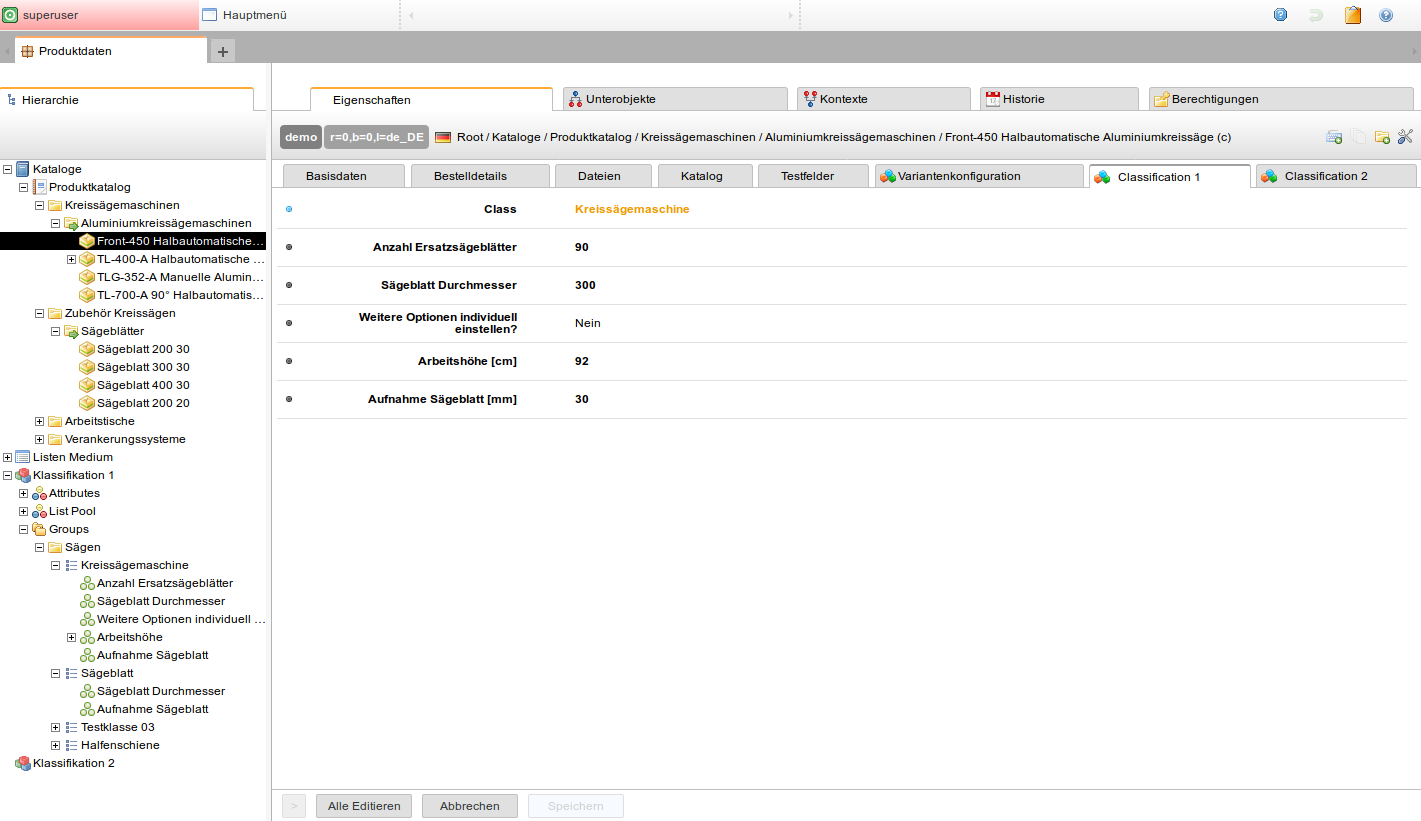Open the orange clipboard icon in top bar
1421x821 pixels.
click(1352, 15)
